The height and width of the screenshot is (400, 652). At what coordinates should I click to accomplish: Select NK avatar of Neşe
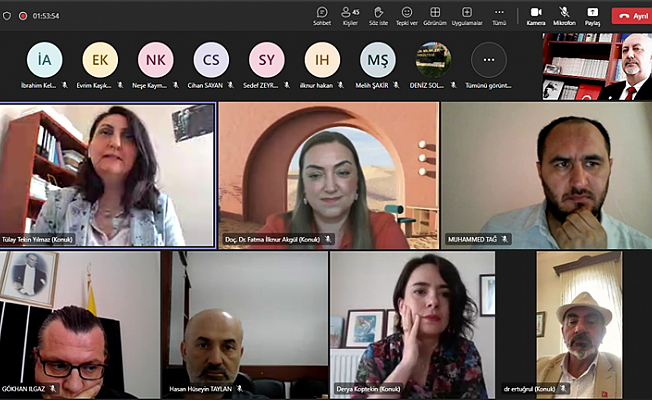click(156, 60)
